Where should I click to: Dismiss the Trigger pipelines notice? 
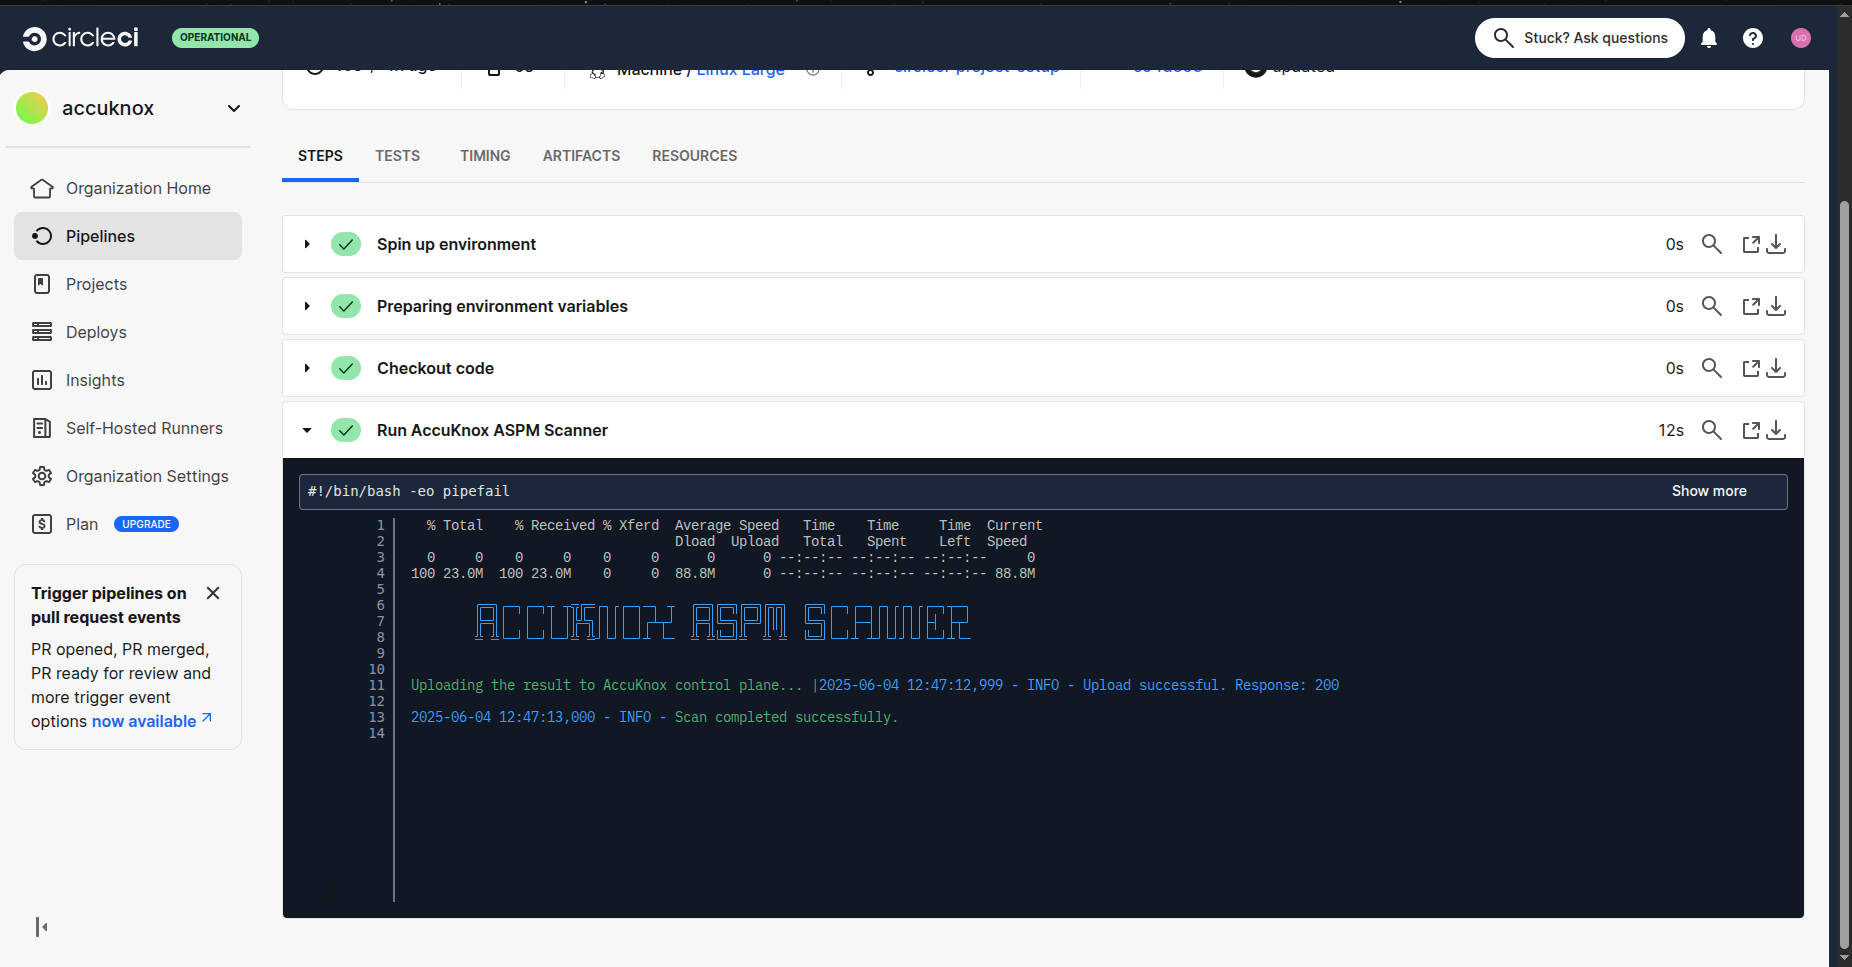(213, 593)
